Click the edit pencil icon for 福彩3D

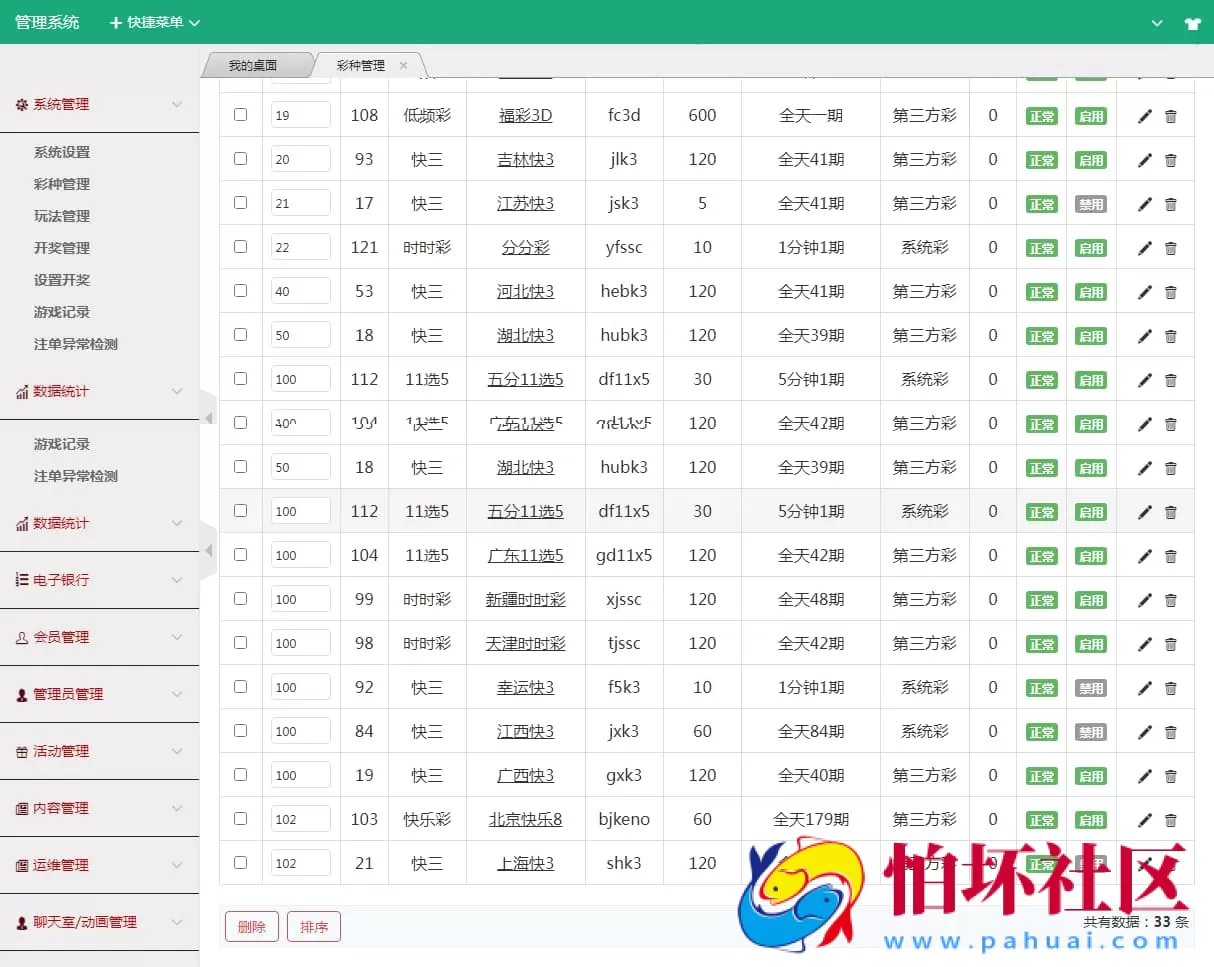click(x=1144, y=115)
